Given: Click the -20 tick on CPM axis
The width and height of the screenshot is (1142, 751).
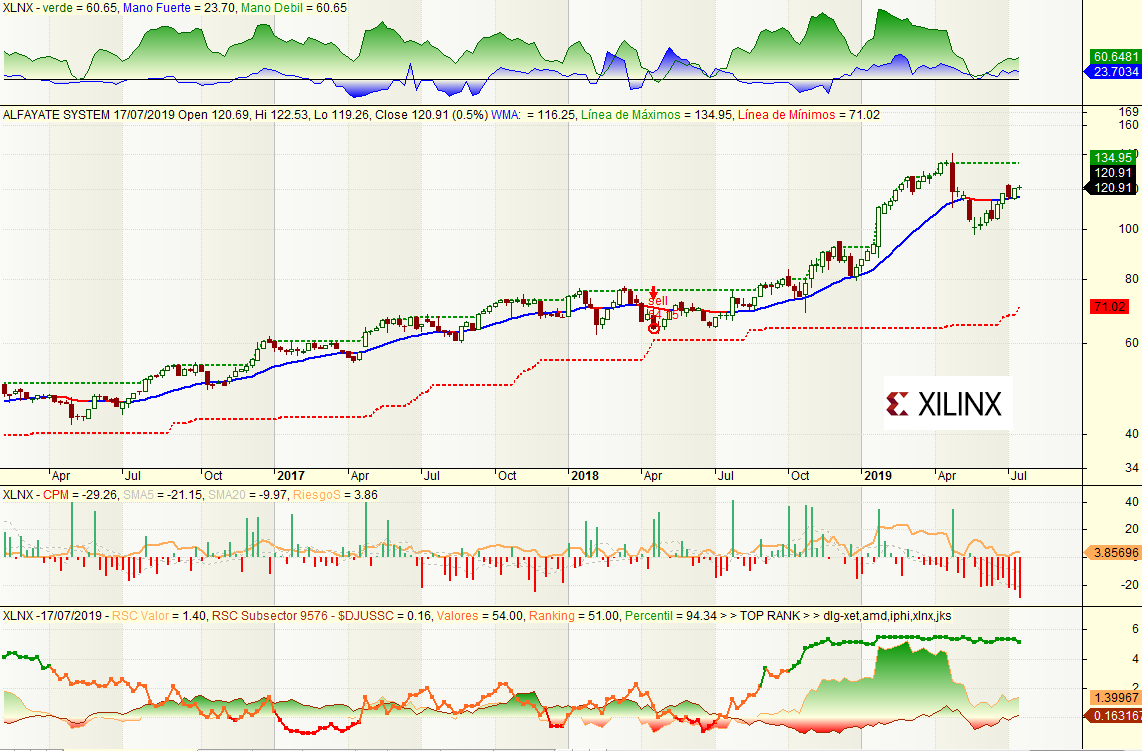Looking at the screenshot, I should pos(1130,585).
